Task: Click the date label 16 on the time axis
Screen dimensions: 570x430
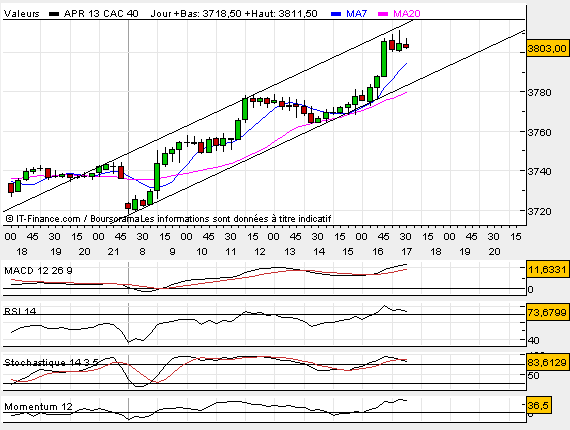Action: [378, 252]
